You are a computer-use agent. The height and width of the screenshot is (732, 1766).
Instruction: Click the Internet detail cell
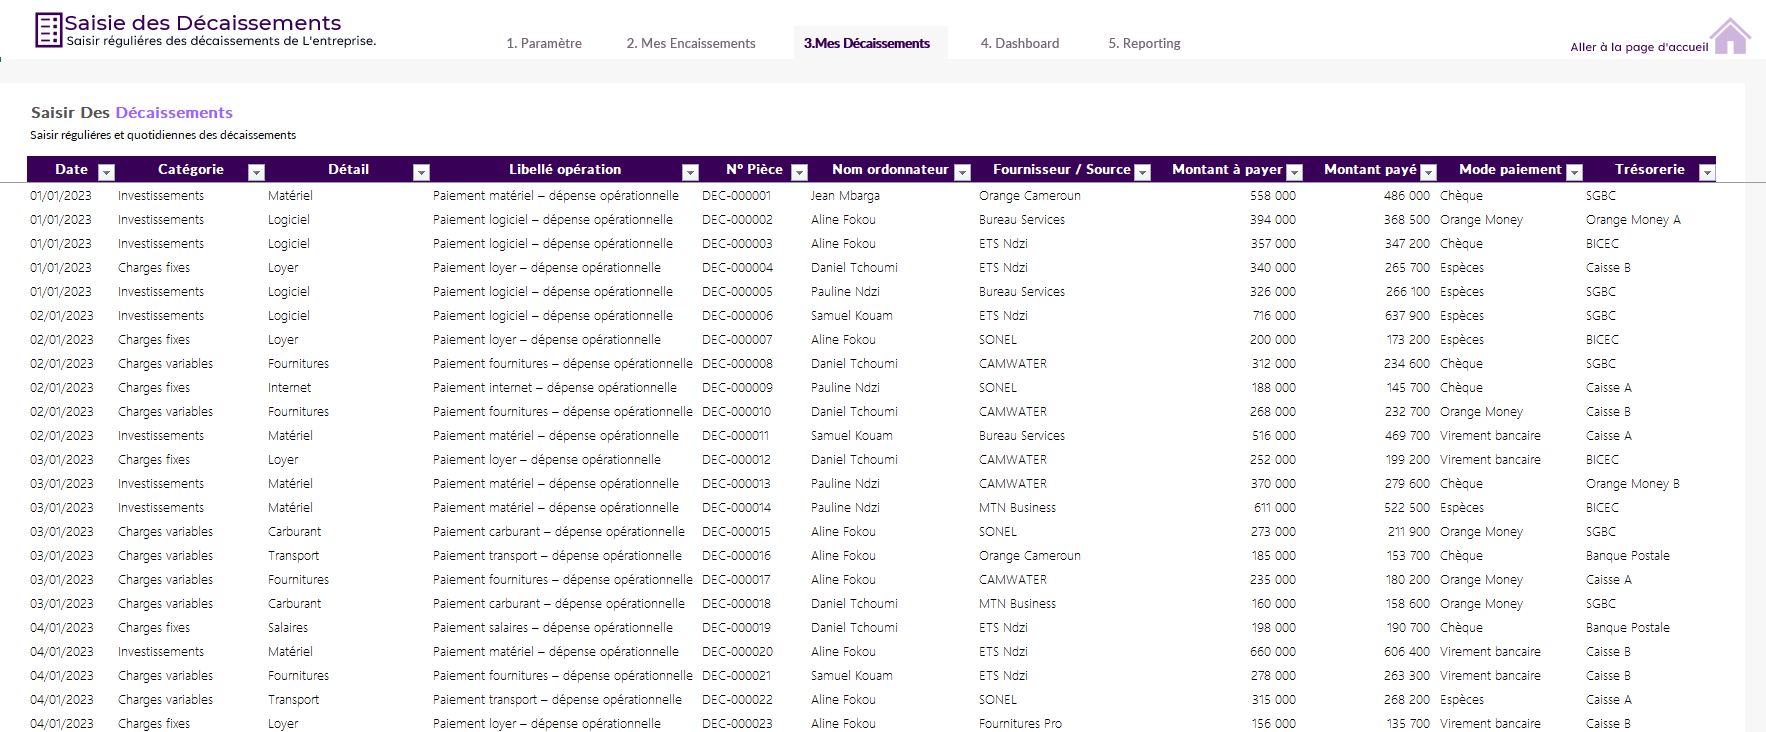(x=289, y=388)
